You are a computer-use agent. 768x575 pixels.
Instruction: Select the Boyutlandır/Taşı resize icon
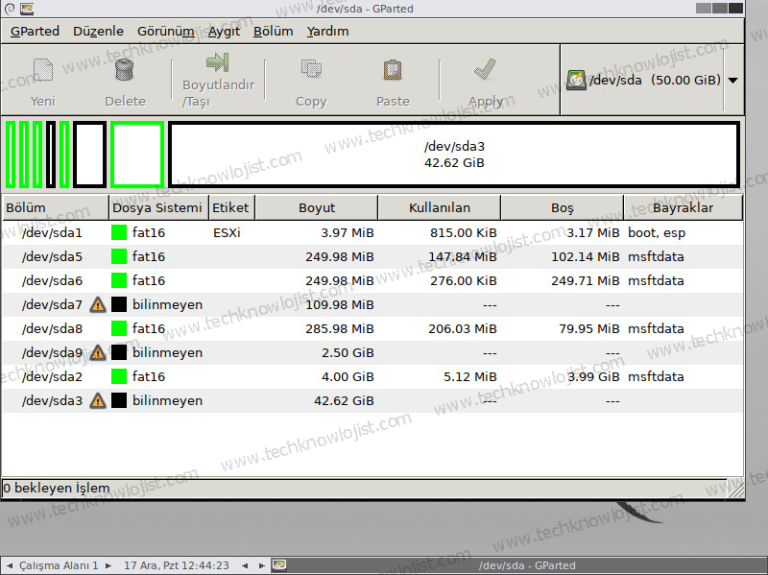pos(217,62)
